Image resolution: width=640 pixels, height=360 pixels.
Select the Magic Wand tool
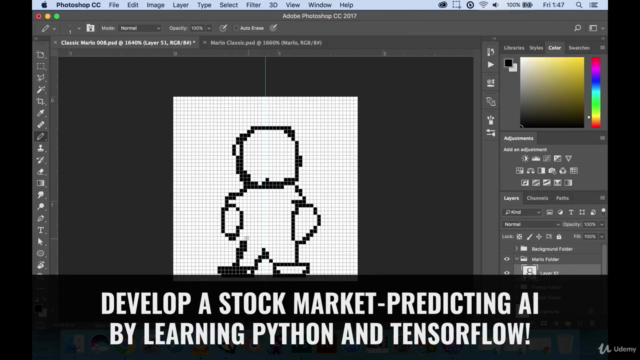coord(40,89)
